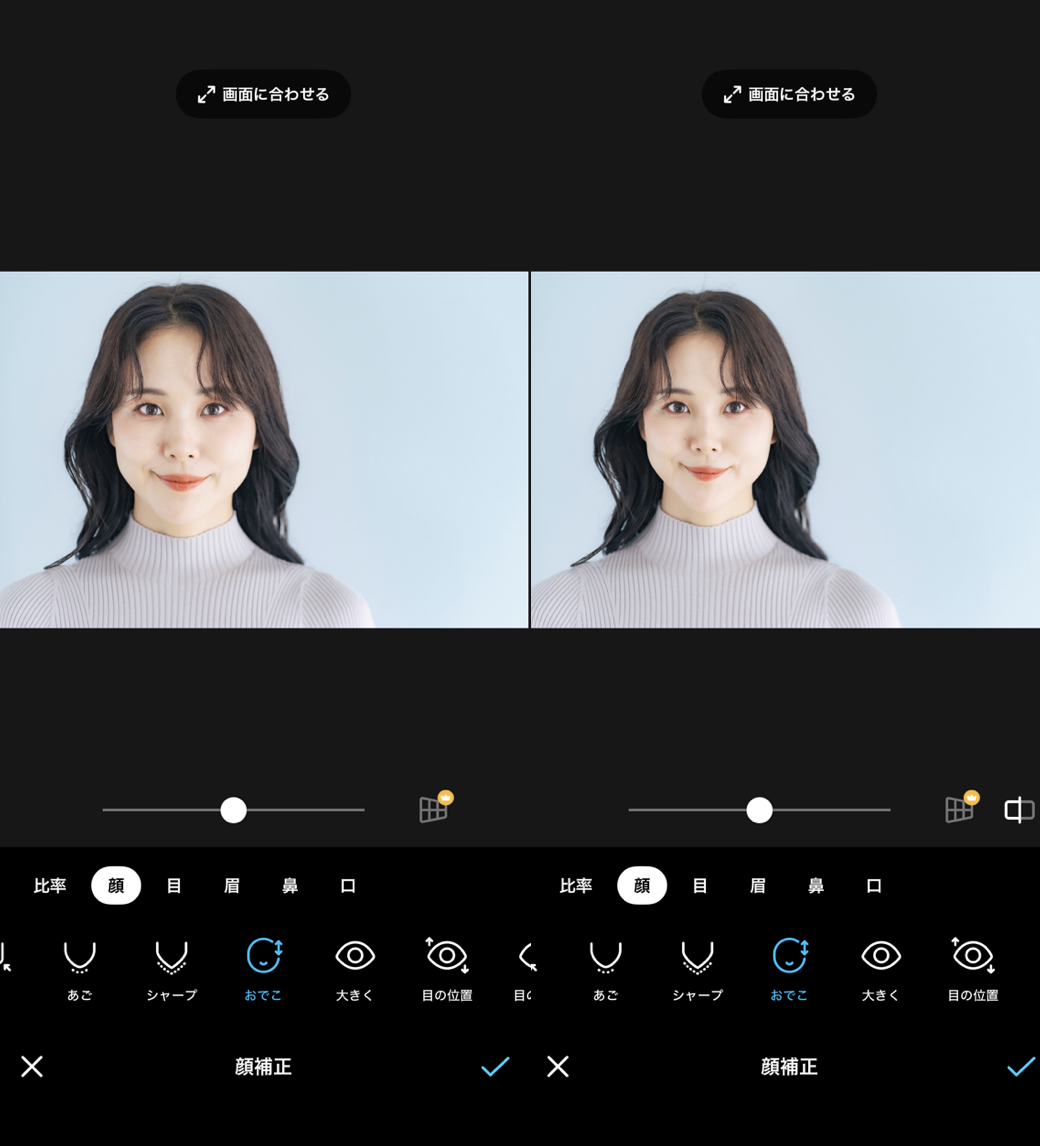1040x1146 pixels.
Task: Select the 顔 tab in right panel
Action: tap(642, 886)
